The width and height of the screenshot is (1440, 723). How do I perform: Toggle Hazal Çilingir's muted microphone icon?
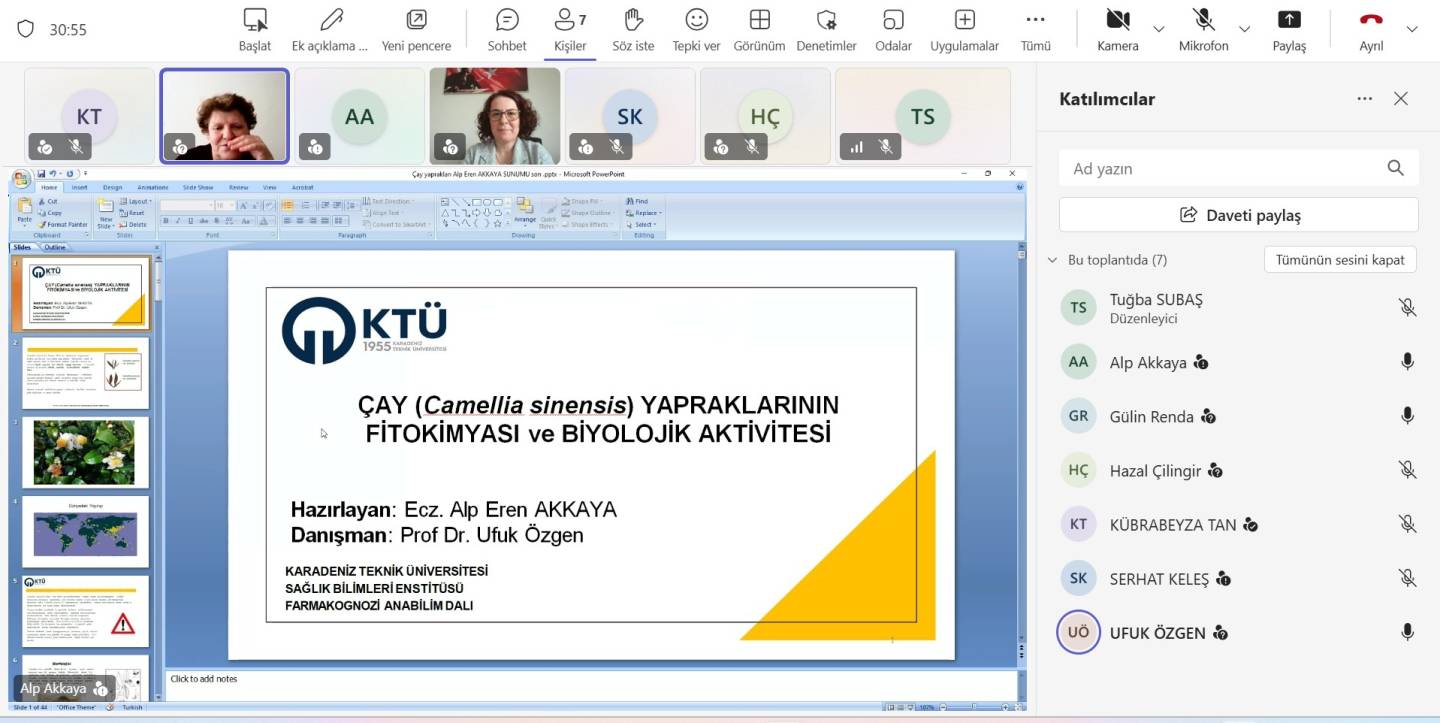click(x=1407, y=470)
